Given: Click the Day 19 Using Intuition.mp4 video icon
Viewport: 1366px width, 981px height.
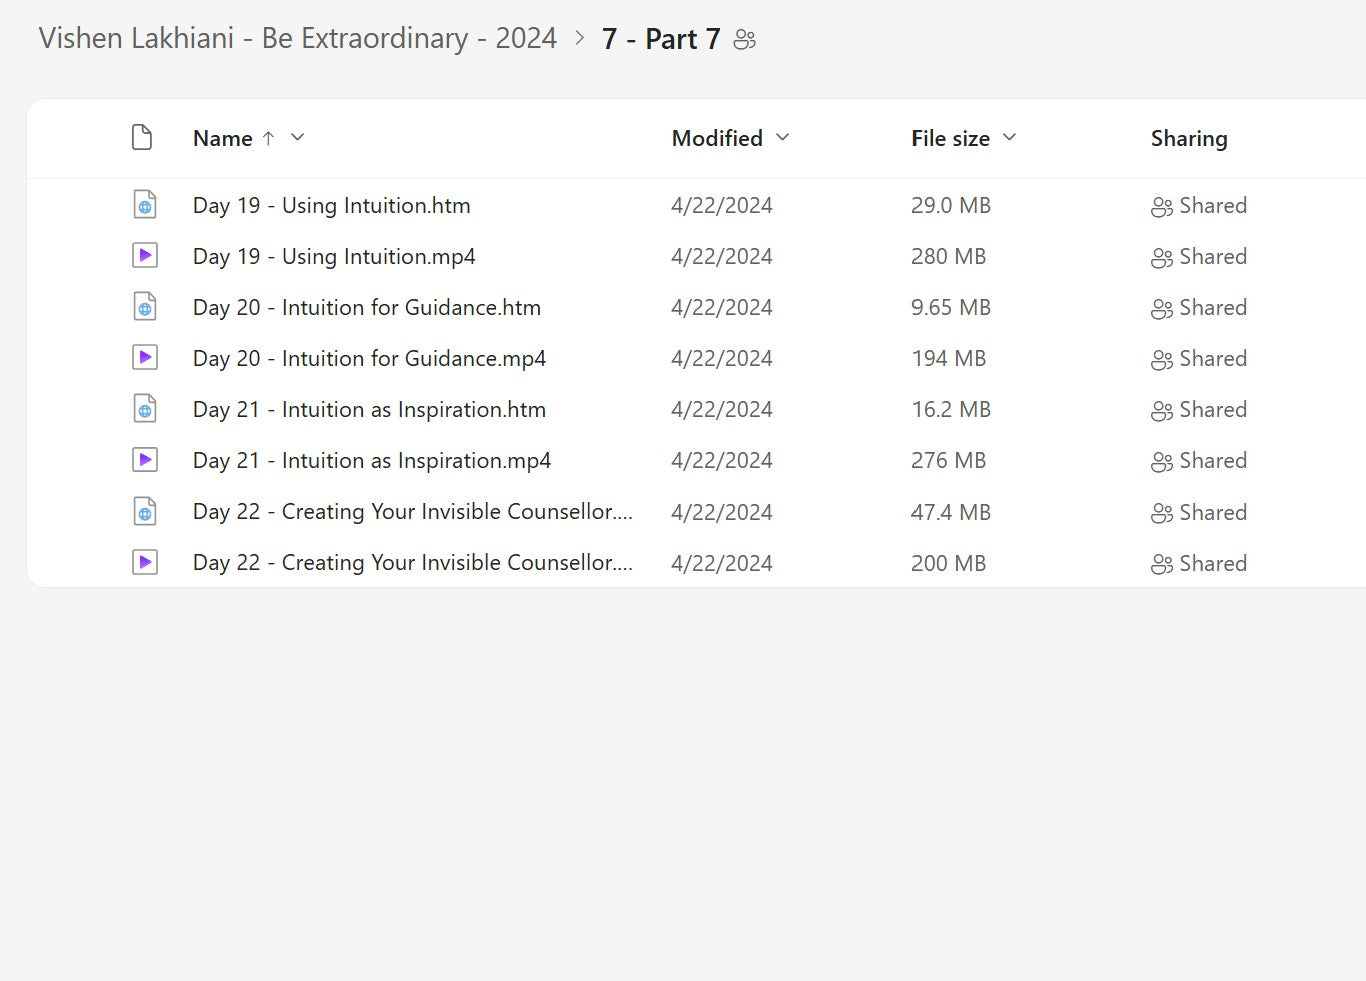Looking at the screenshot, I should (145, 256).
